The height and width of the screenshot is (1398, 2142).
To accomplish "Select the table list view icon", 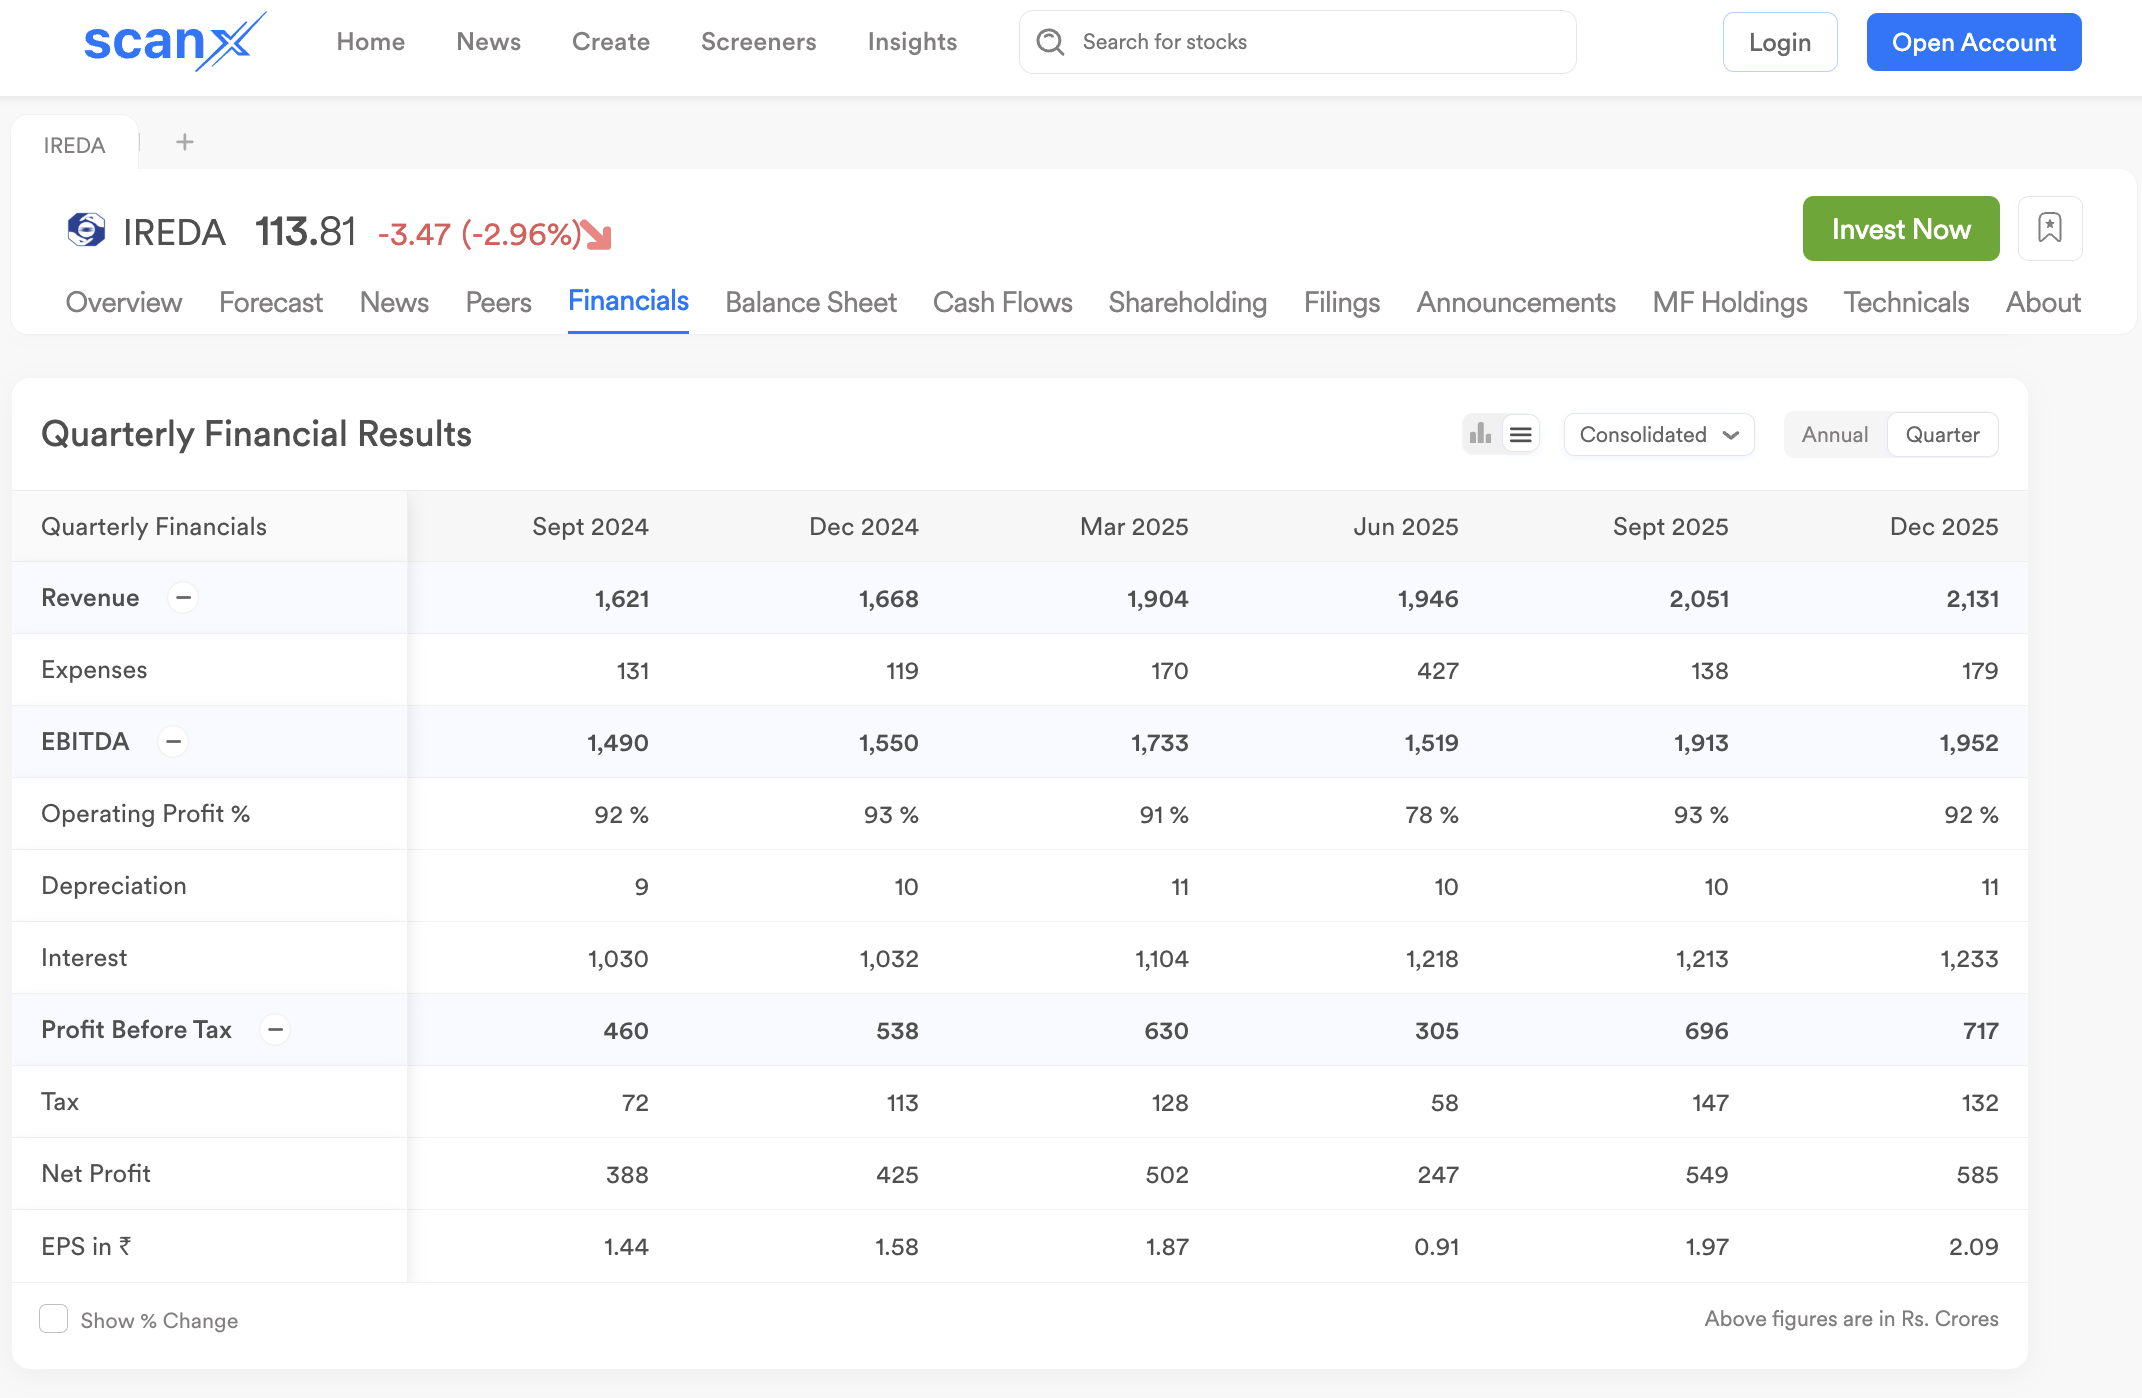I will pyautogui.click(x=1521, y=434).
